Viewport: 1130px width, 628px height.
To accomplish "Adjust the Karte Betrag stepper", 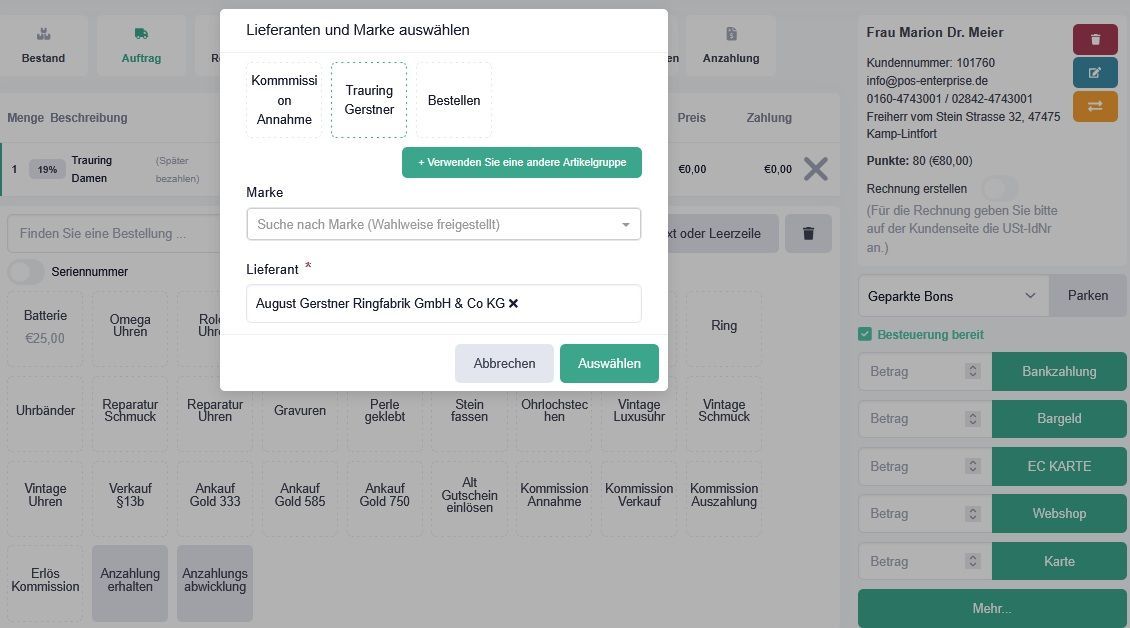I will [x=972, y=561].
